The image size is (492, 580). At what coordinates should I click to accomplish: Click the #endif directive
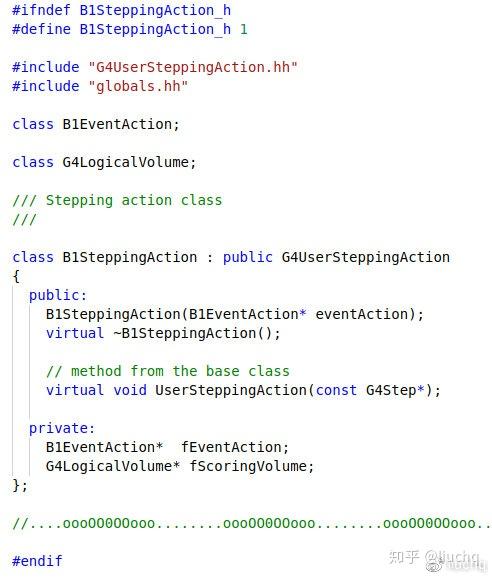pos(37,561)
